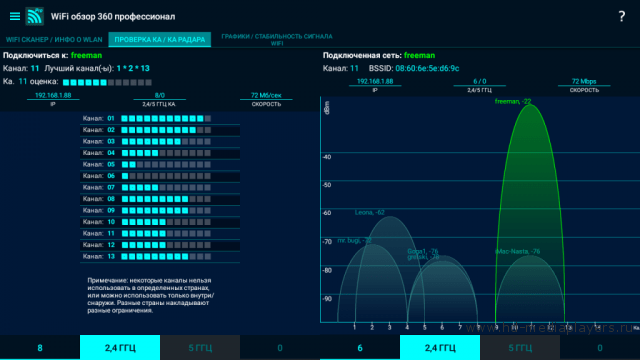Click Канал 13 rating row
Screen dimensions: 640x360
[x=160, y=256]
